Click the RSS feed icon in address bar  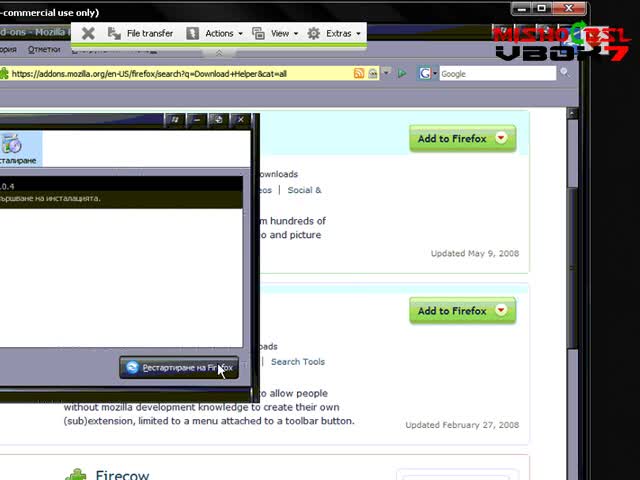tap(359, 73)
